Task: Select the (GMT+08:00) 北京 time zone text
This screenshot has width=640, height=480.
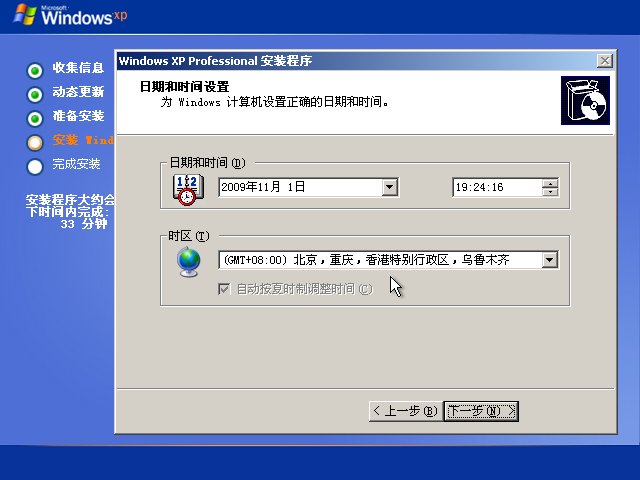Action: [x=367, y=260]
